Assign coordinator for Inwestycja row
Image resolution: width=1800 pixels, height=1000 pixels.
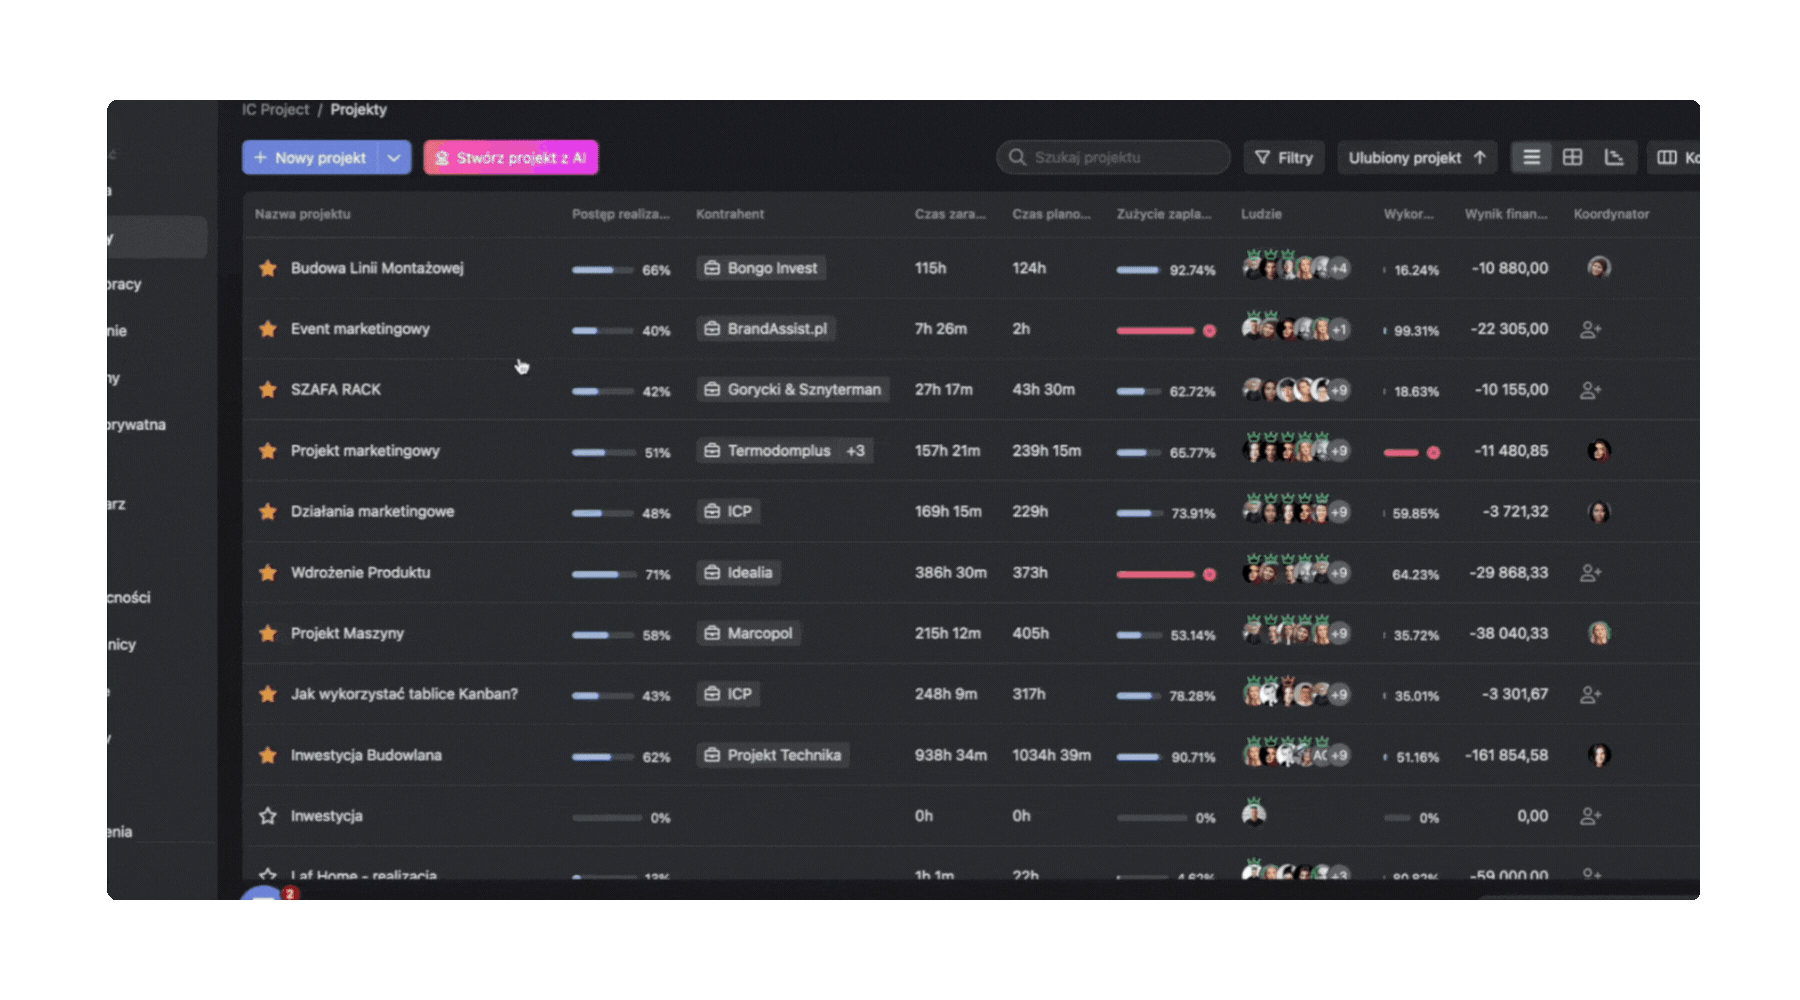coord(1590,816)
